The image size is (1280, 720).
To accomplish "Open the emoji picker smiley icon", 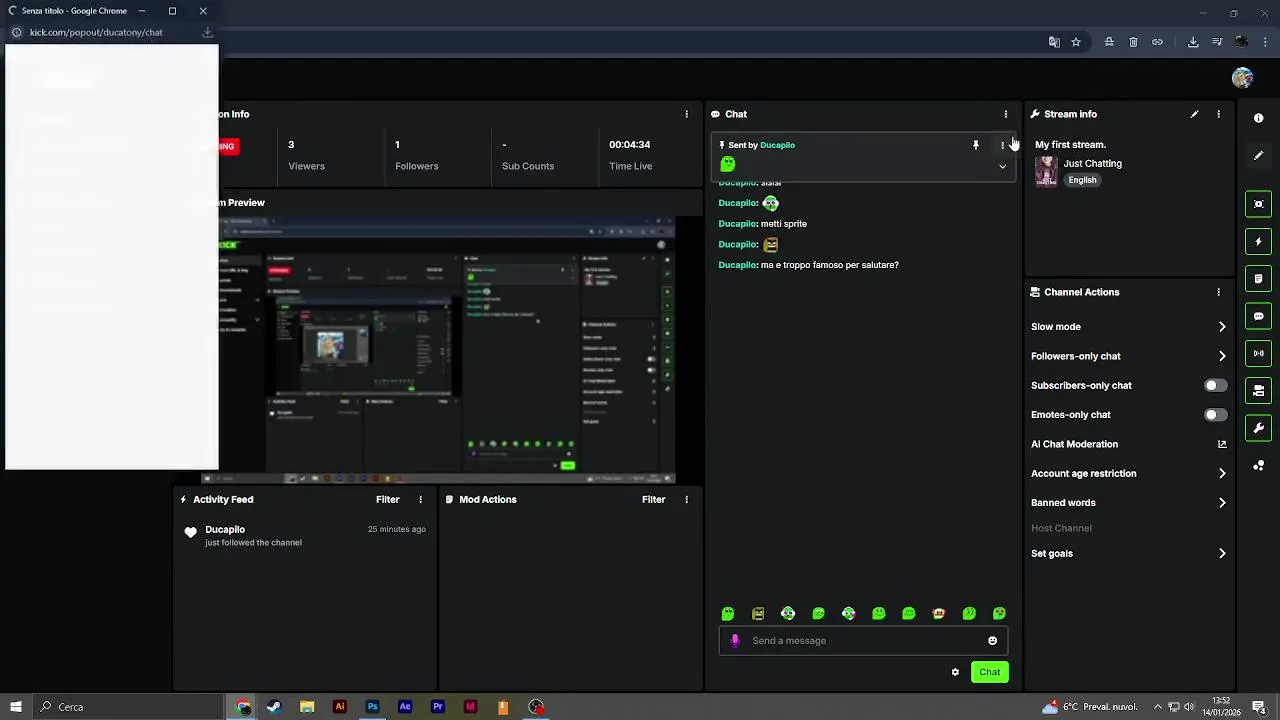I will tap(992, 641).
